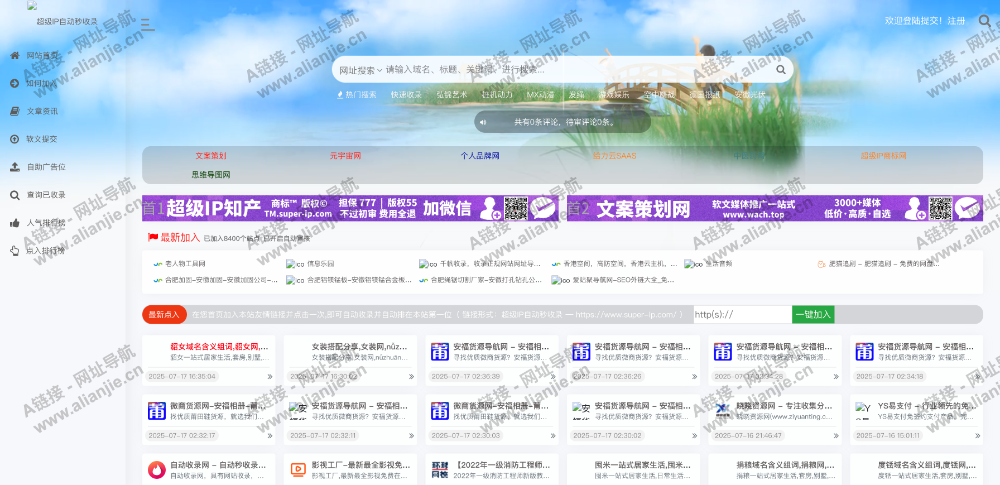Click the 超级IP知产 purple banner ad
Image resolution: width=1000 pixels, height=485 pixels.
click(x=351, y=208)
